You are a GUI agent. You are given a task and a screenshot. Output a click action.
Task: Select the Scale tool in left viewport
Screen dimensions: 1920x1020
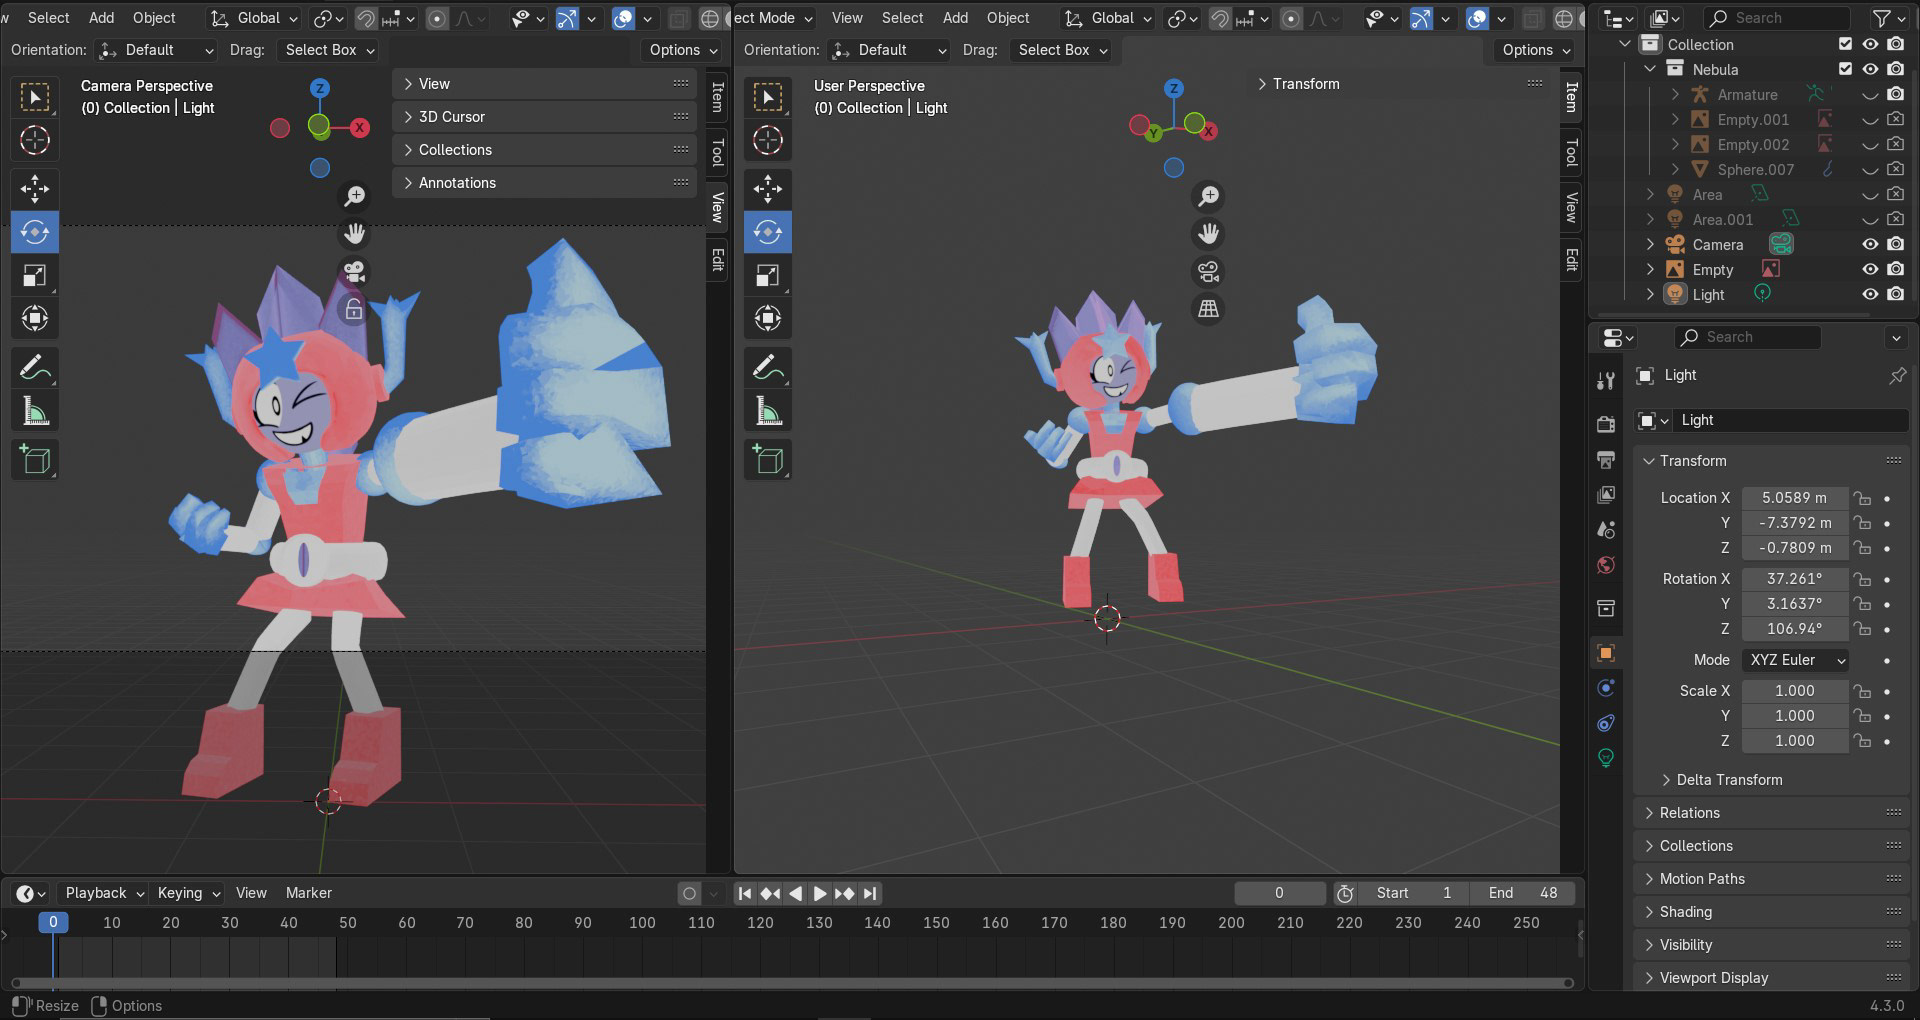coord(35,276)
